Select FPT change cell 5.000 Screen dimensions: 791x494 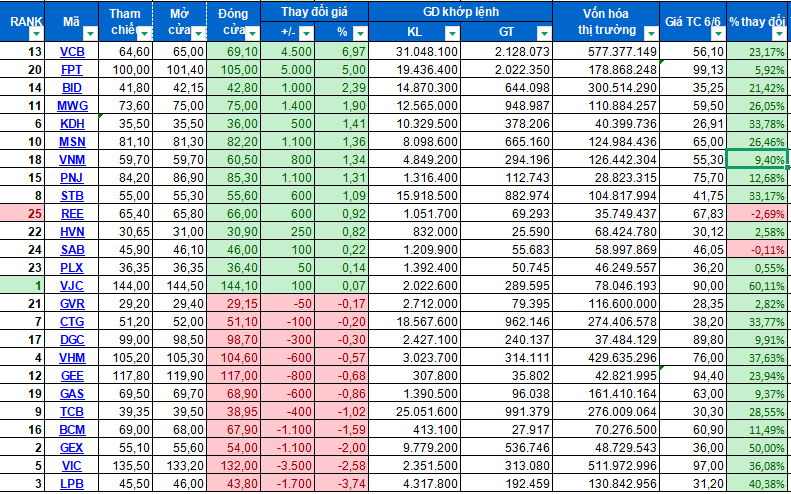point(288,70)
